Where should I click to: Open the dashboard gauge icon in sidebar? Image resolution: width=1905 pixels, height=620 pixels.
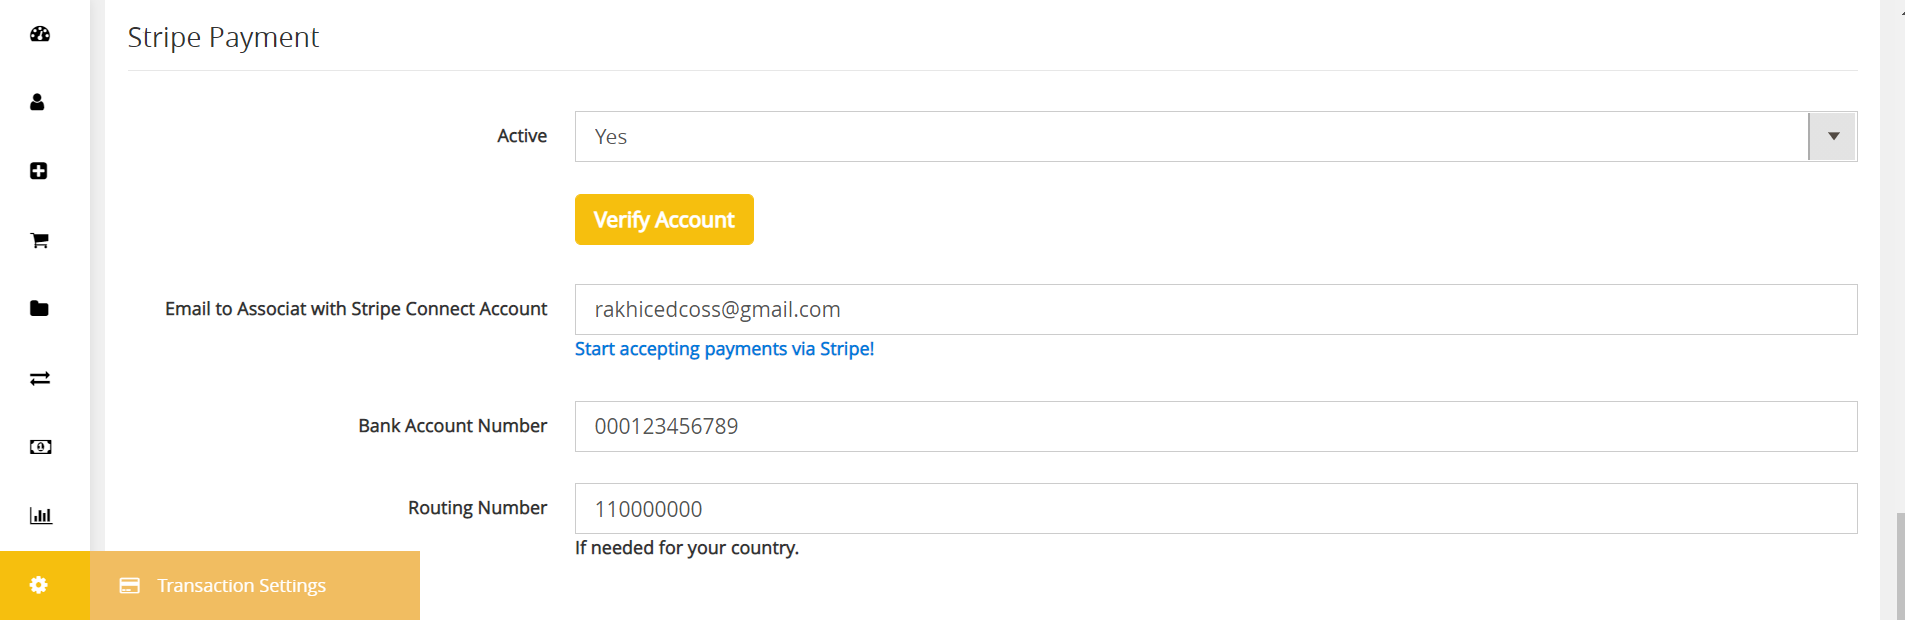(40, 34)
